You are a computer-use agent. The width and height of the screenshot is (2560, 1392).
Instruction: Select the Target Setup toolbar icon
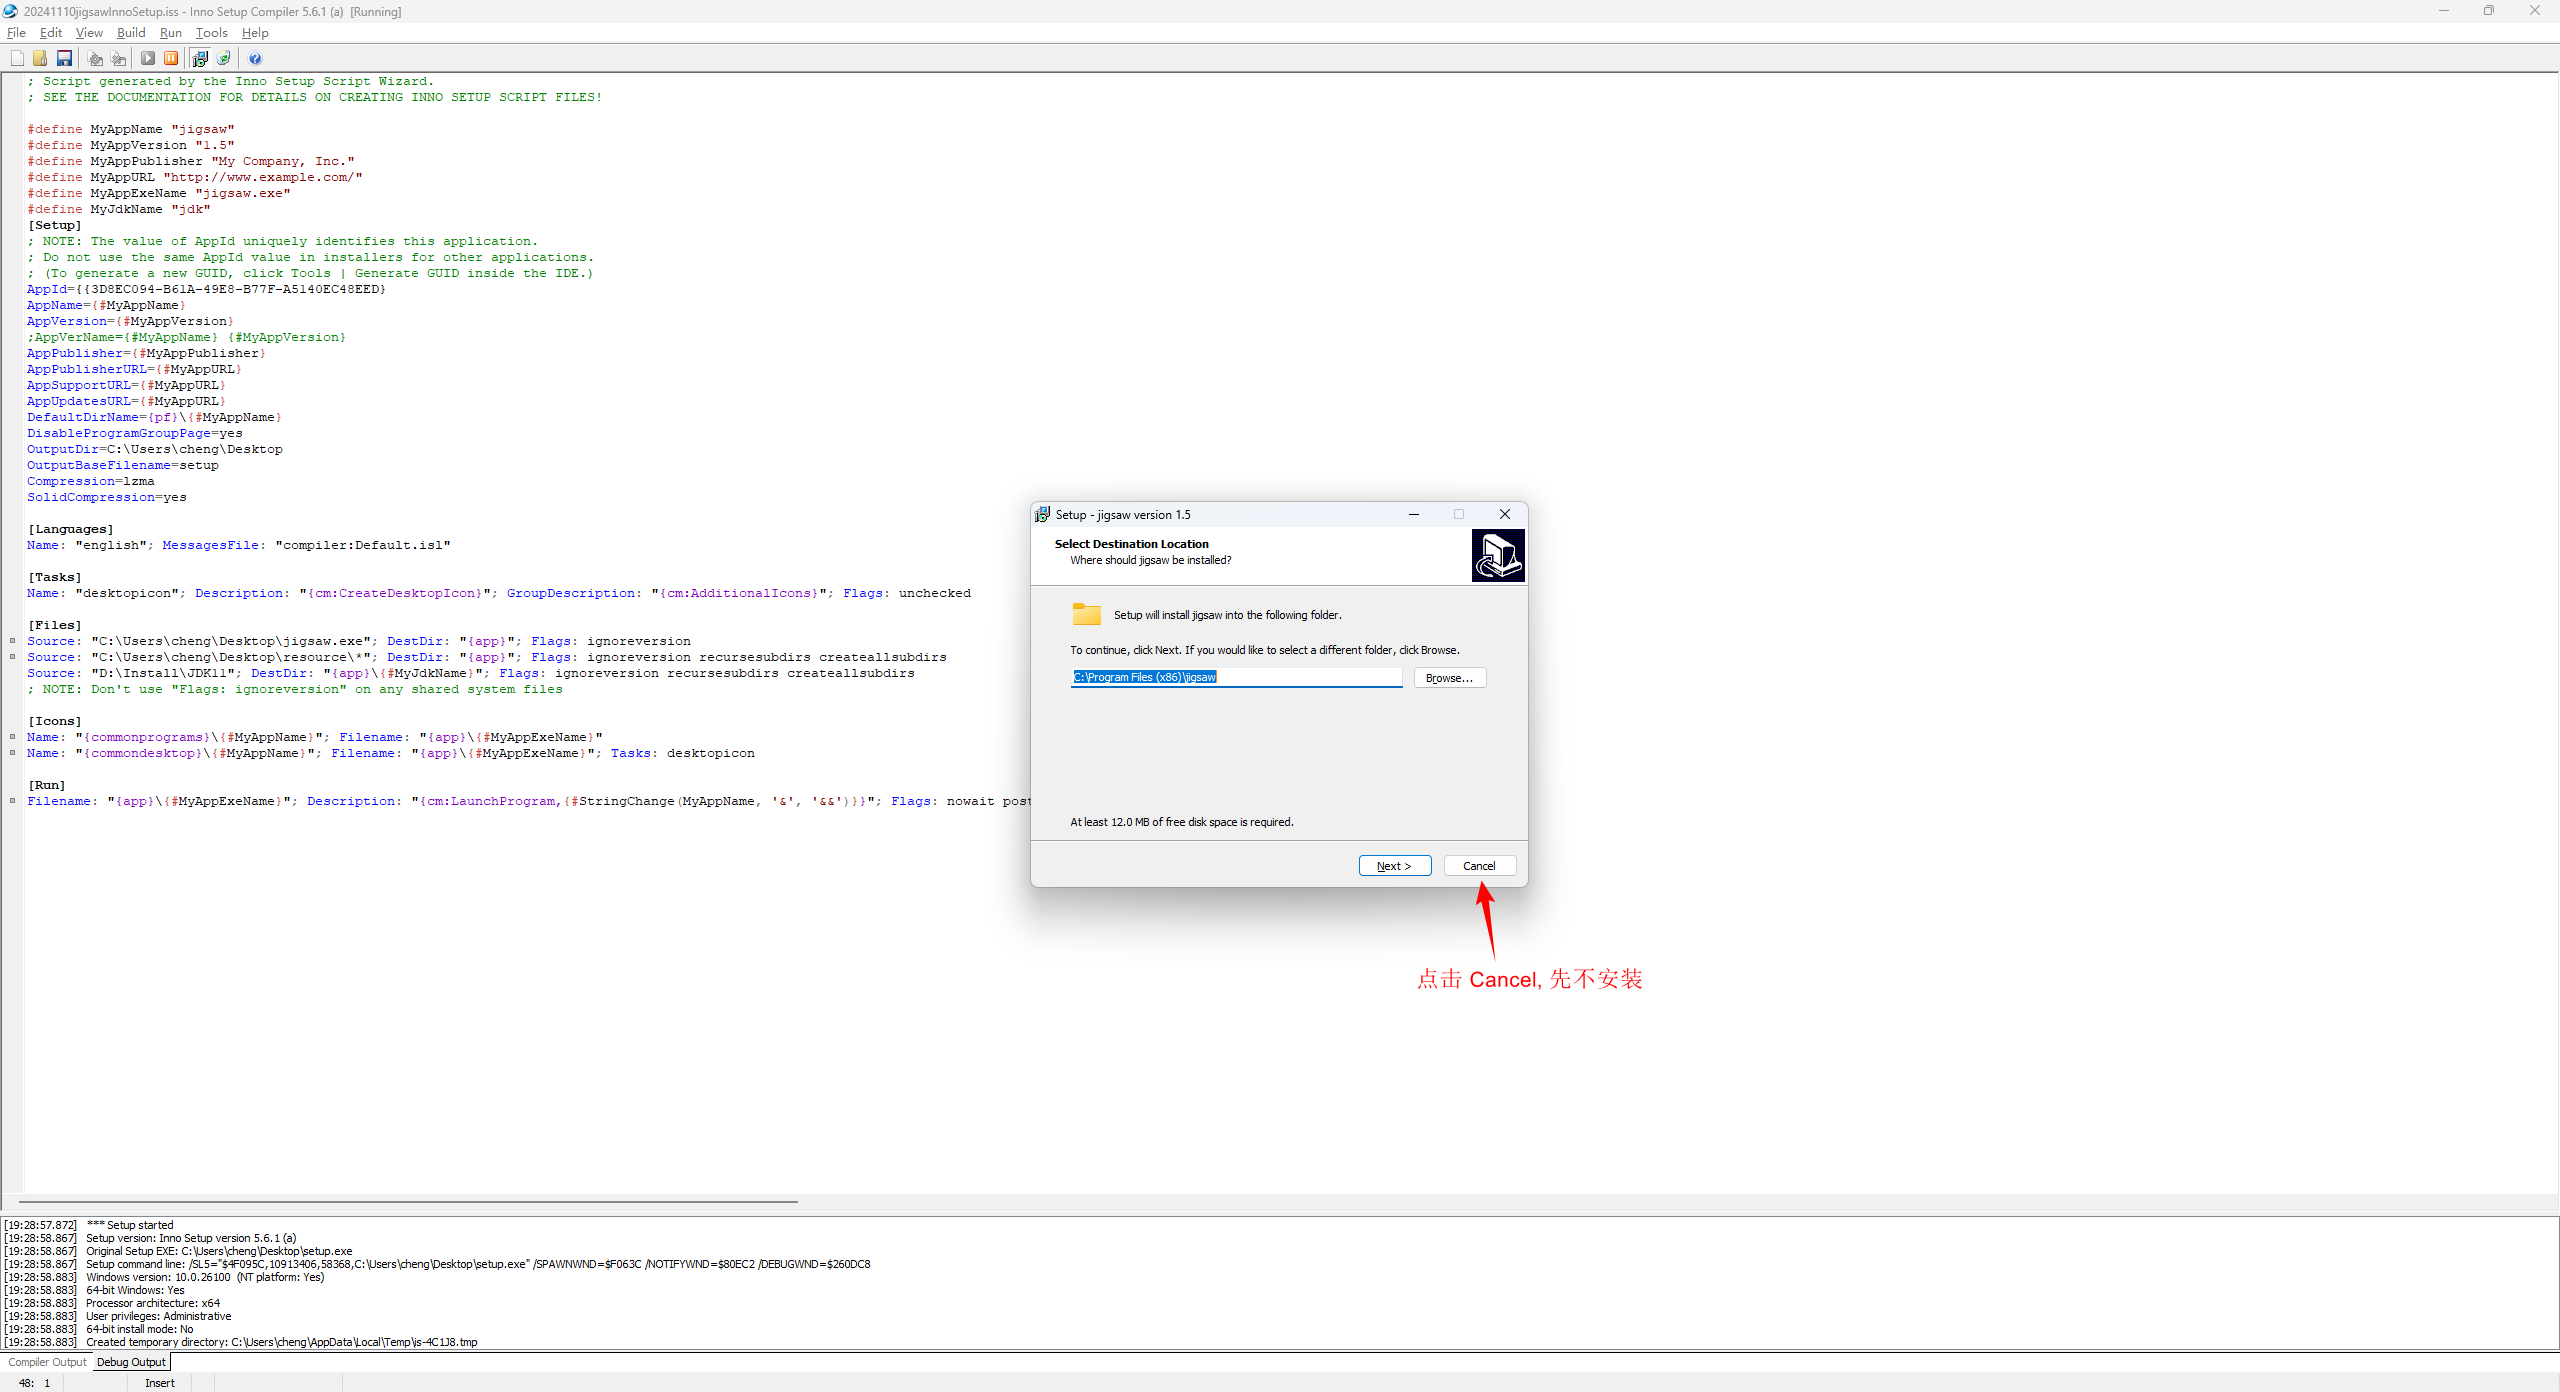(x=200, y=58)
